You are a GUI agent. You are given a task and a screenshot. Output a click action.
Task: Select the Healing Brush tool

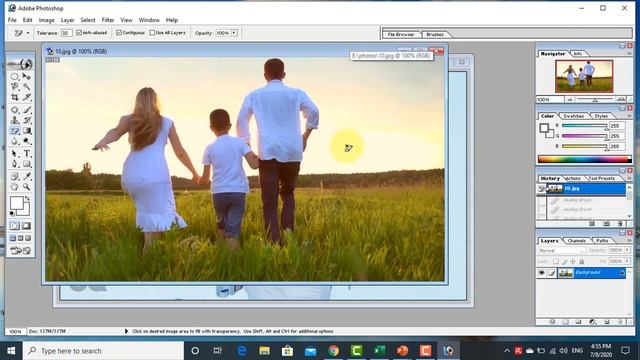click(x=15, y=110)
